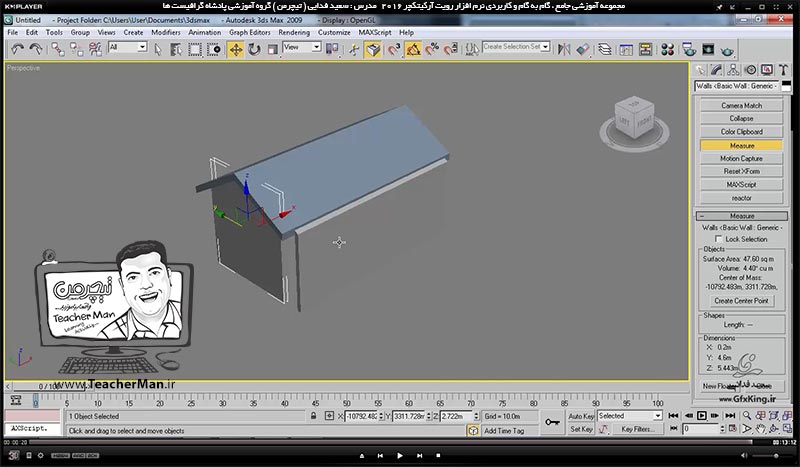This screenshot has height=467, width=800.
Task: Switch to Create command panel tab
Action: coord(701,70)
